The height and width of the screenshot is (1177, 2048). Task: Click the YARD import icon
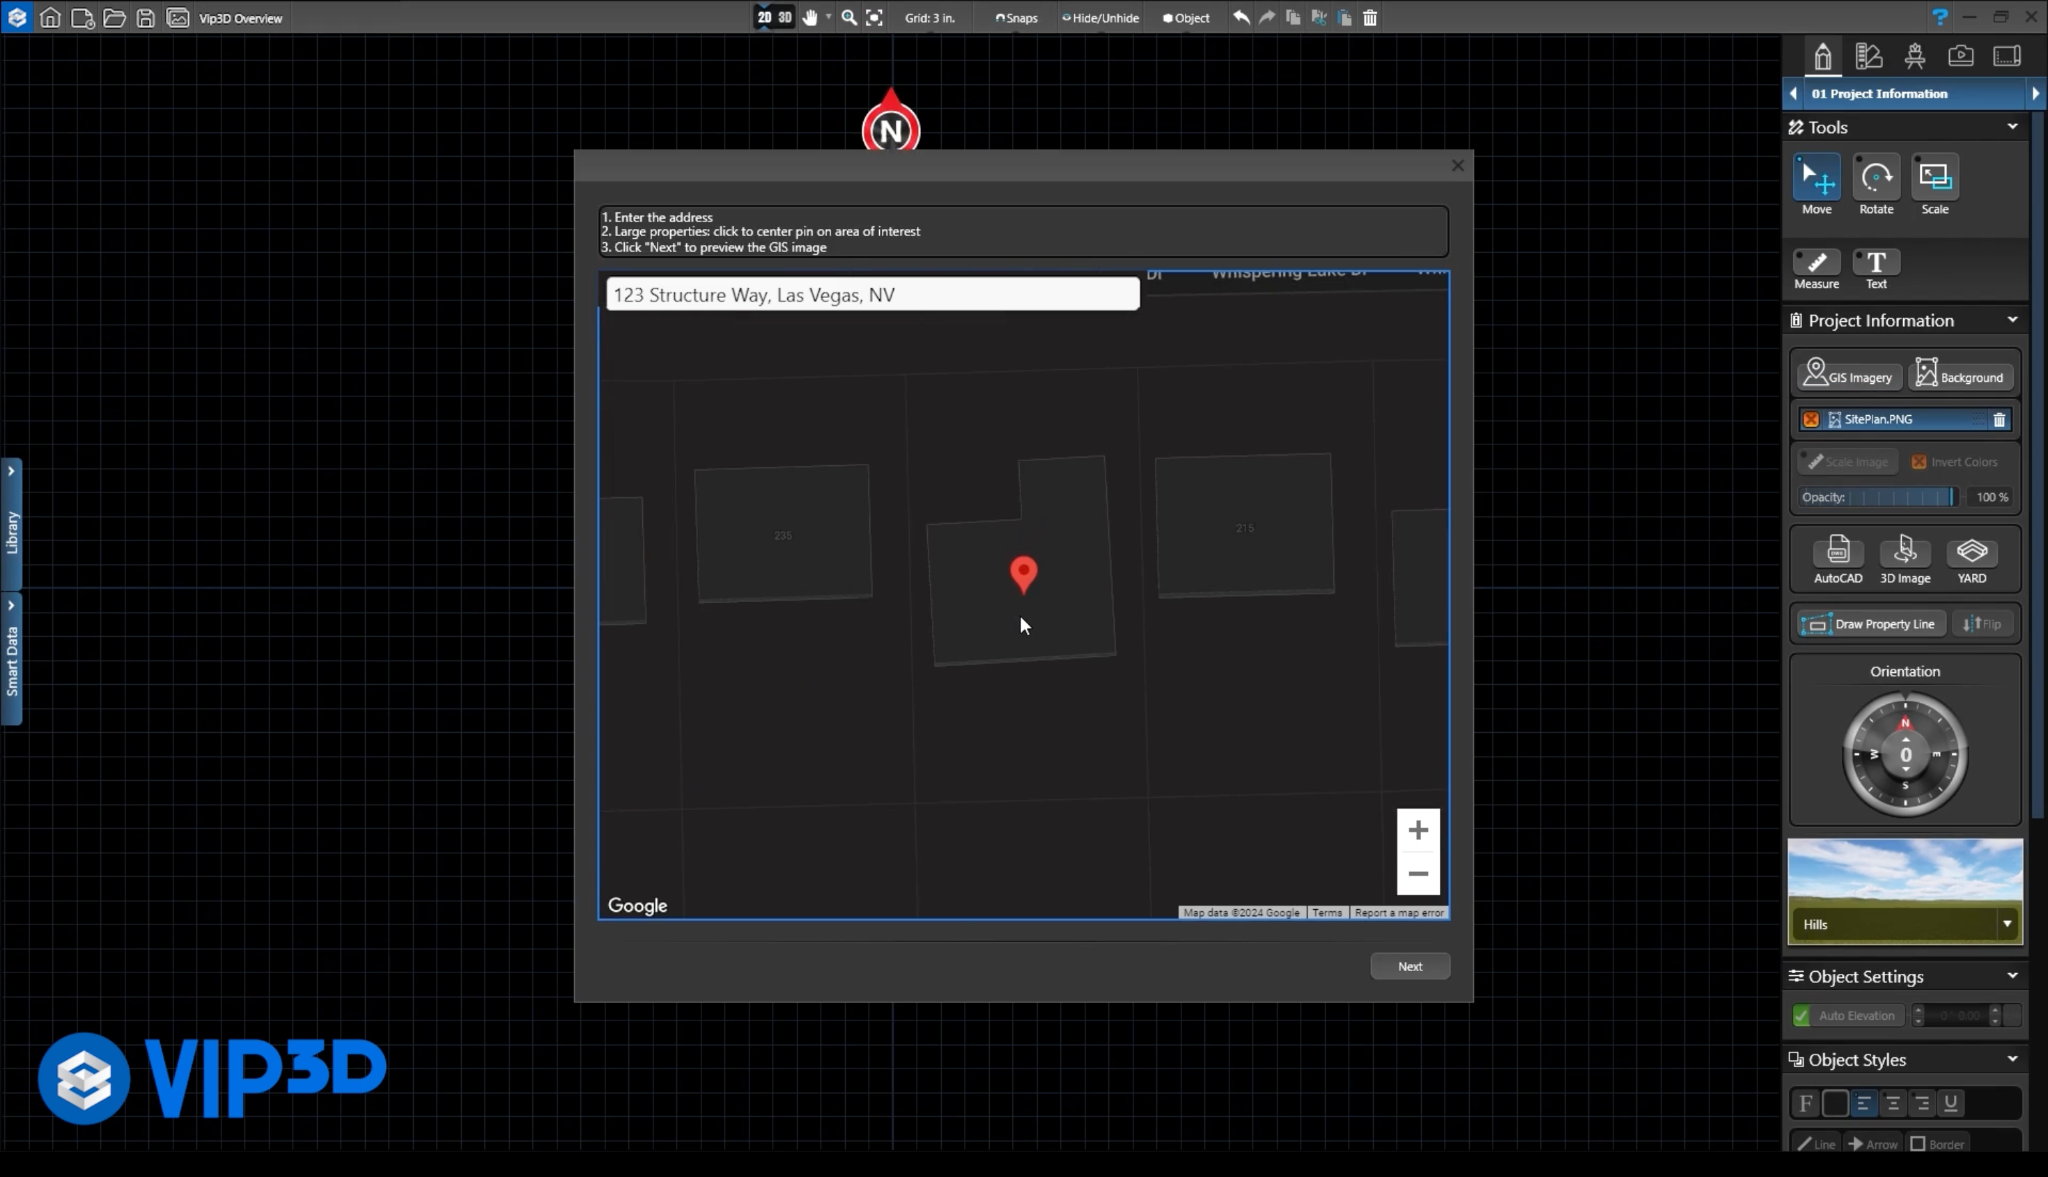[1971, 559]
